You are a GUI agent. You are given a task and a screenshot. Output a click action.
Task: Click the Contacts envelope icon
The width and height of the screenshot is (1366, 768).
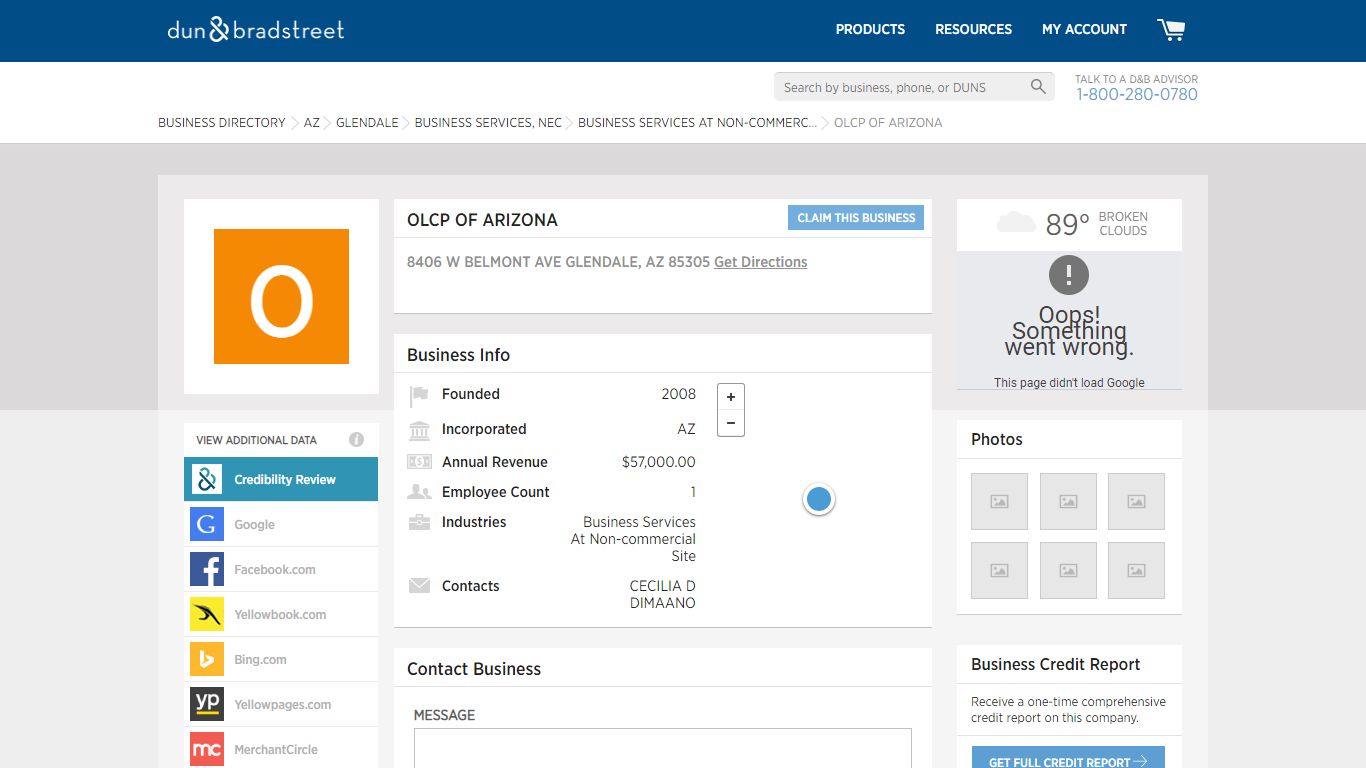click(419, 586)
